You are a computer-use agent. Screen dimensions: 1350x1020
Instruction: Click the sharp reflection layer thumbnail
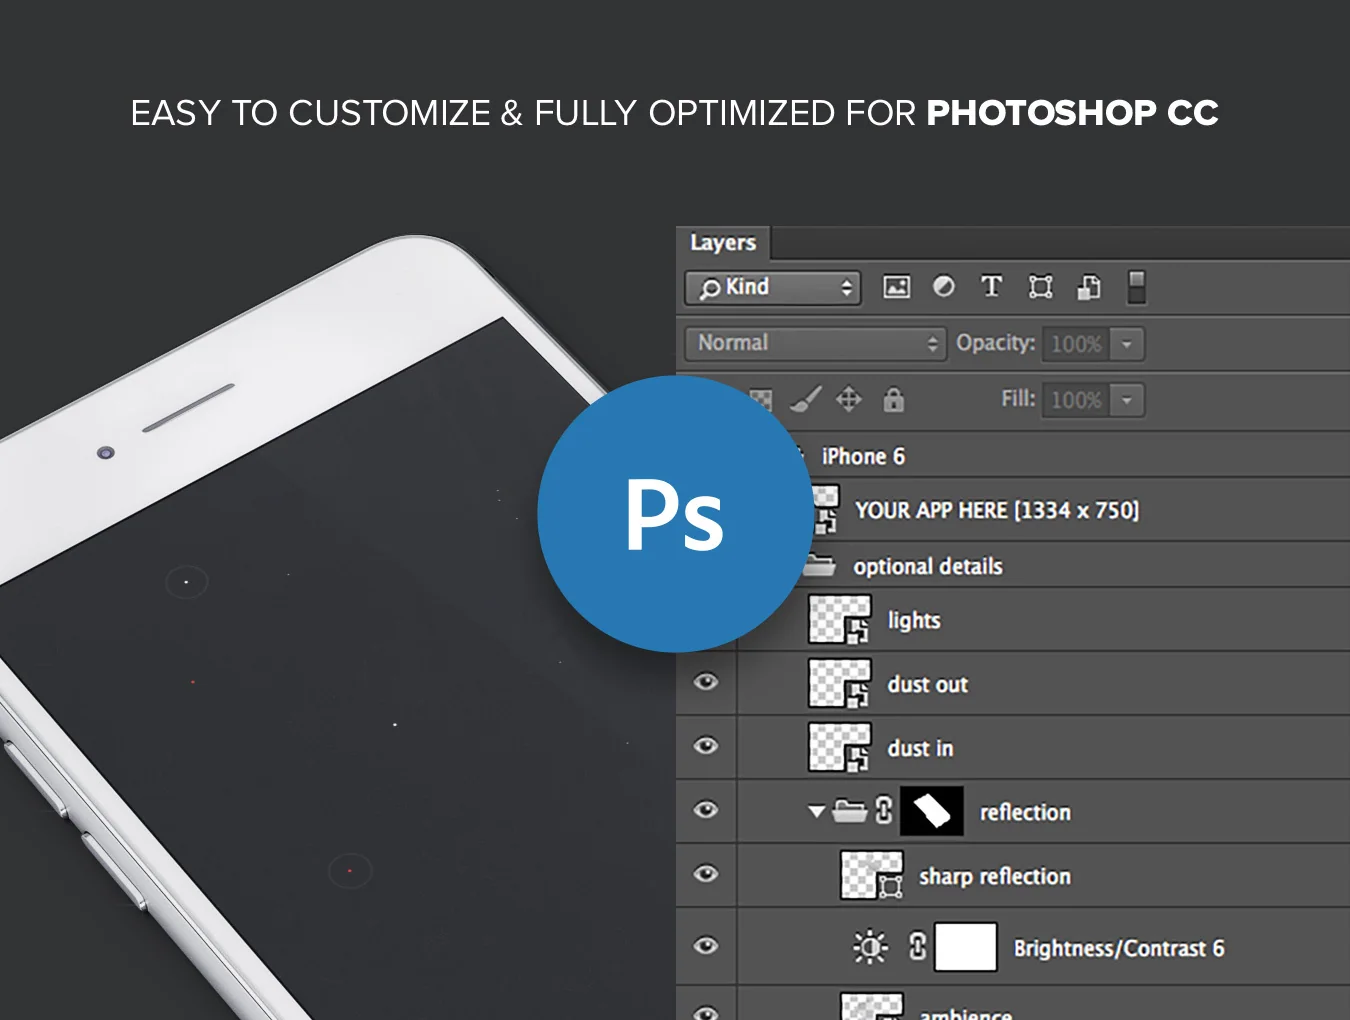click(872, 875)
